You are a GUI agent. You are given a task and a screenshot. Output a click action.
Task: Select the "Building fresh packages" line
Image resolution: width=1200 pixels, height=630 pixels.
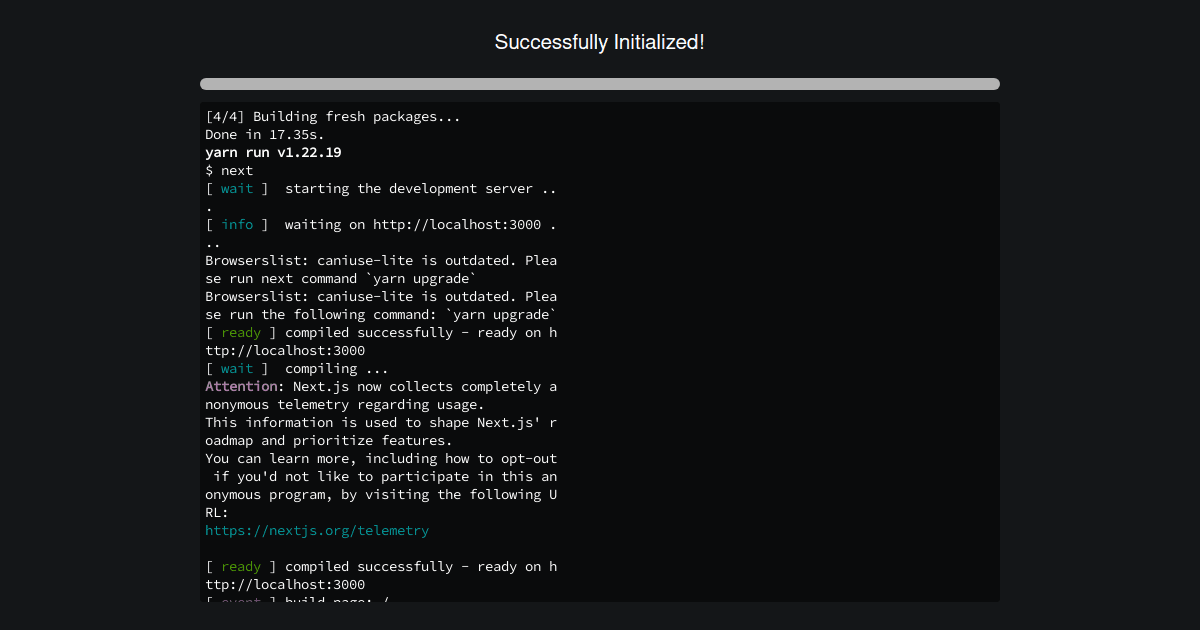[333, 117]
